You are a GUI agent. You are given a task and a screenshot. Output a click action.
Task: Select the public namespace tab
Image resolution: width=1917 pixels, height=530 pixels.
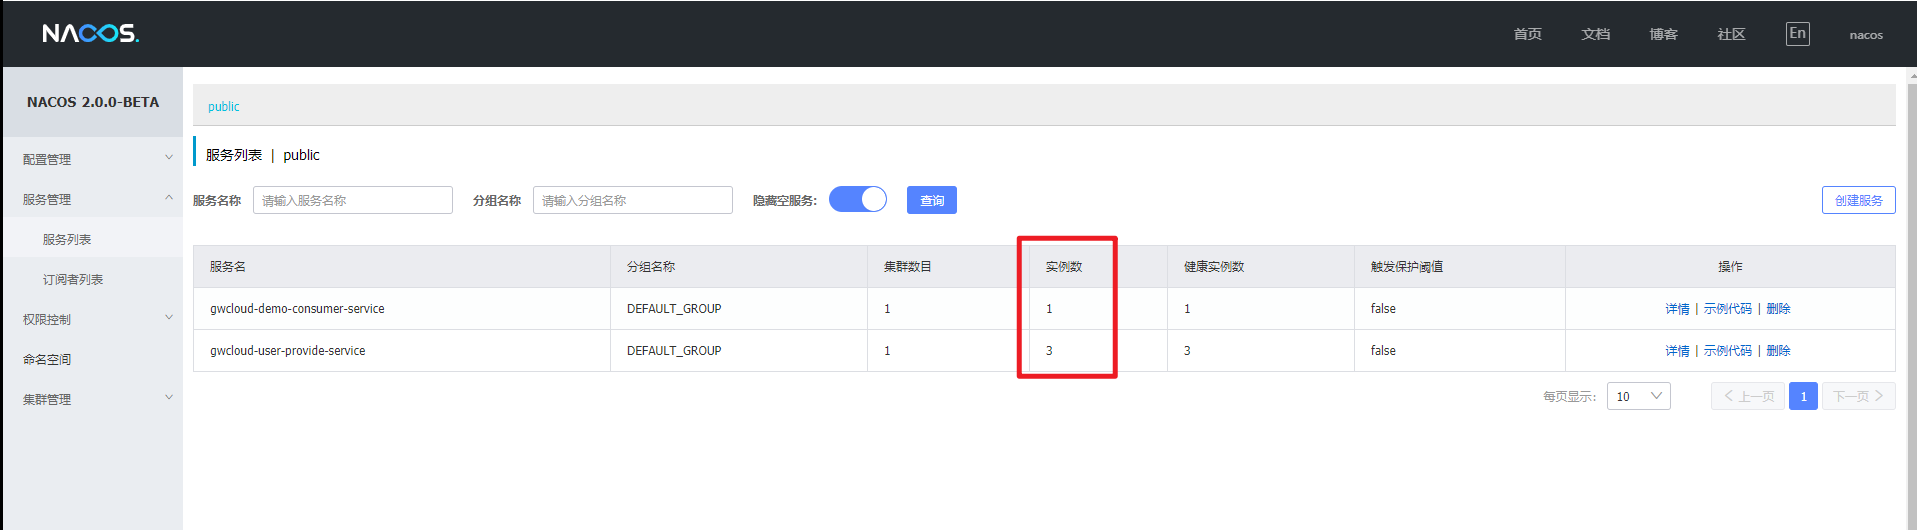coord(224,106)
